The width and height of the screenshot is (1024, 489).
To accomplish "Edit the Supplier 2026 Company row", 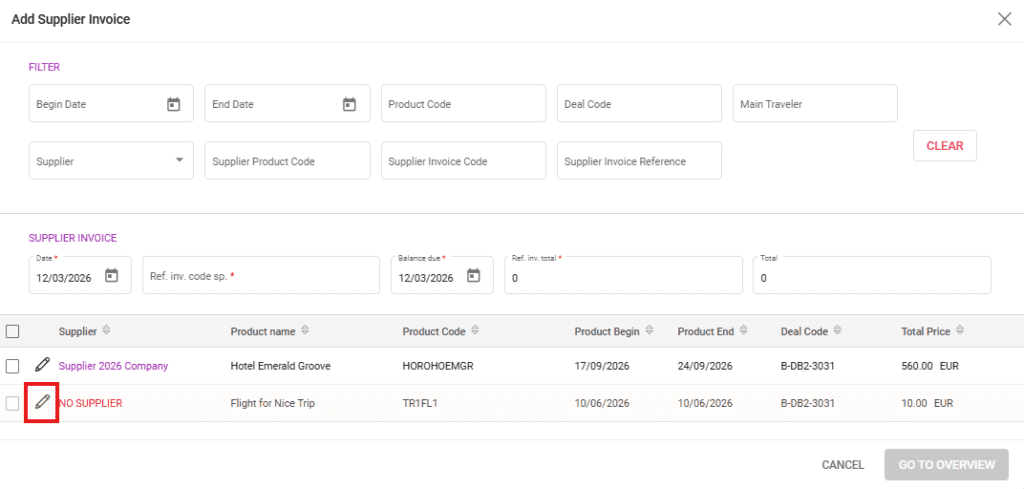I will coord(42,365).
